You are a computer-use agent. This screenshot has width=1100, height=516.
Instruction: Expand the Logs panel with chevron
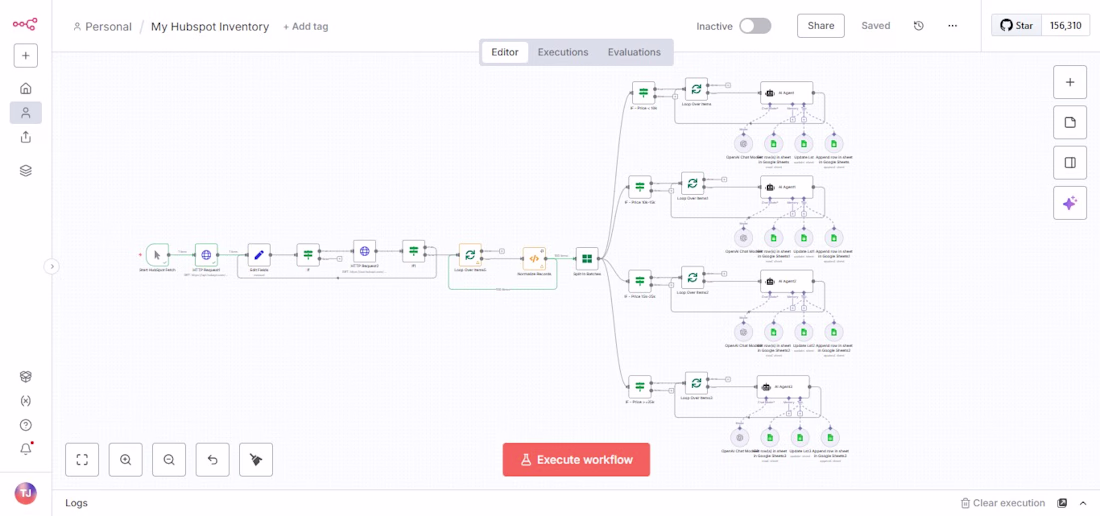click(1083, 503)
